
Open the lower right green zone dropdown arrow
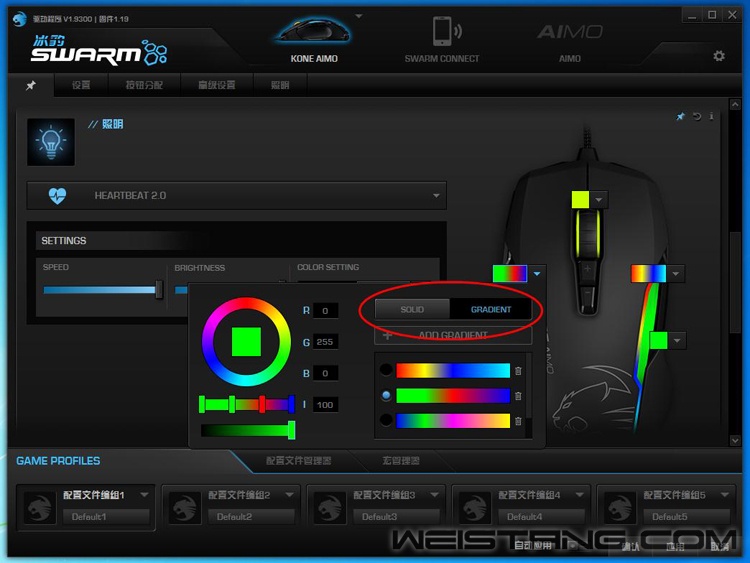click(x=677, y=341)
